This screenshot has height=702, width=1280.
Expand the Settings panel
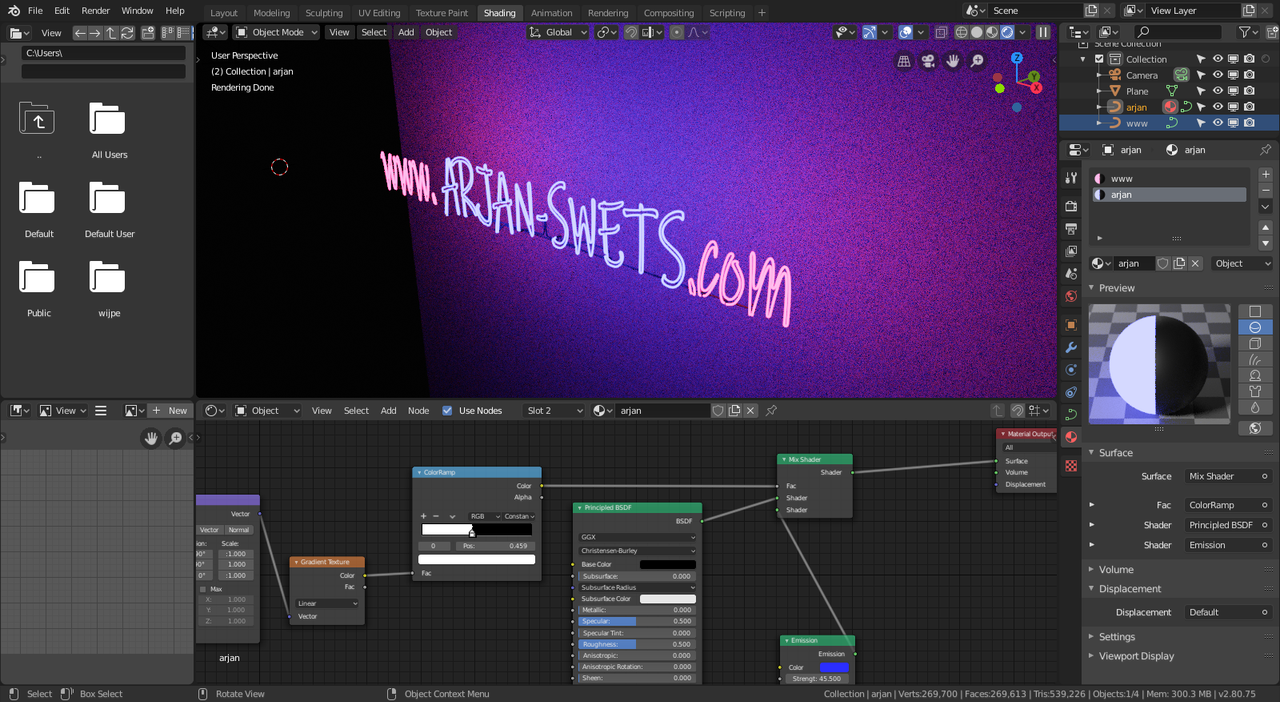[x=1116, y=636]
